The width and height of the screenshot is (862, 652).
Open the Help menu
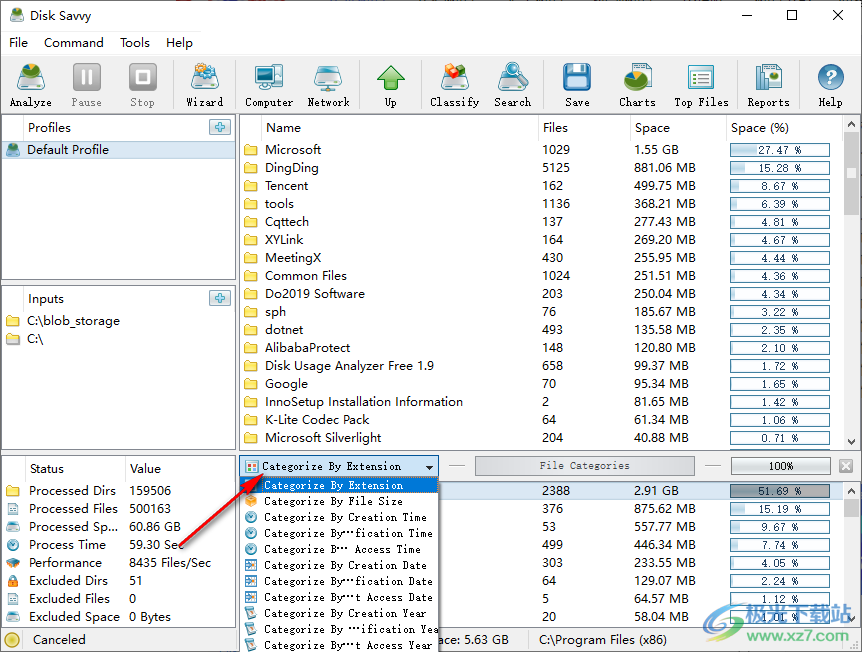[x=179, y=42]
